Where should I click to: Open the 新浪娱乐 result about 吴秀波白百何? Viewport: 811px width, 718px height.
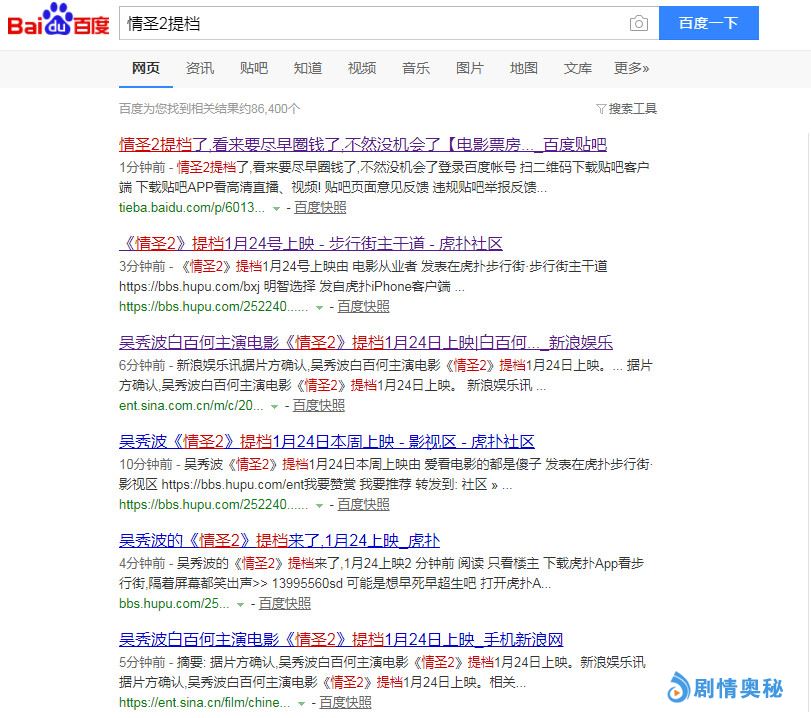(x=365, y=342)
